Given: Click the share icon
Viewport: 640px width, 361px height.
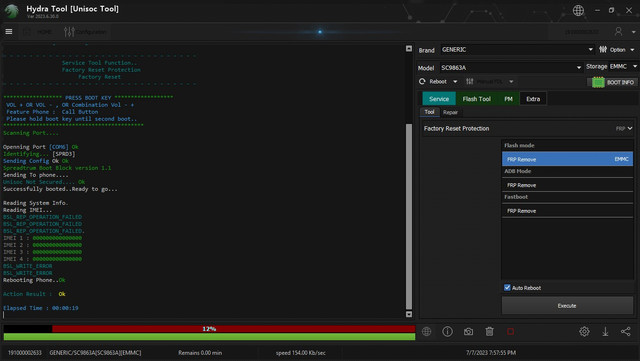Looking at the screenshot, I should (x=626, y=332).
